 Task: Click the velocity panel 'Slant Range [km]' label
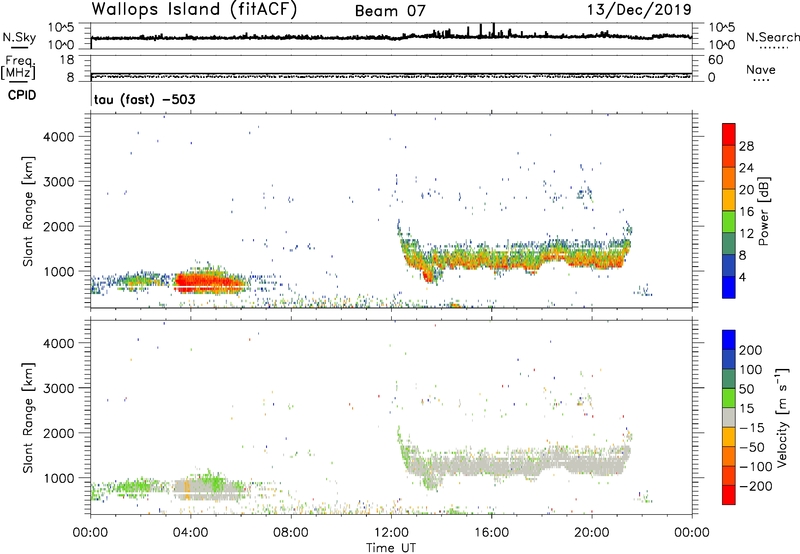pos(28,418)
